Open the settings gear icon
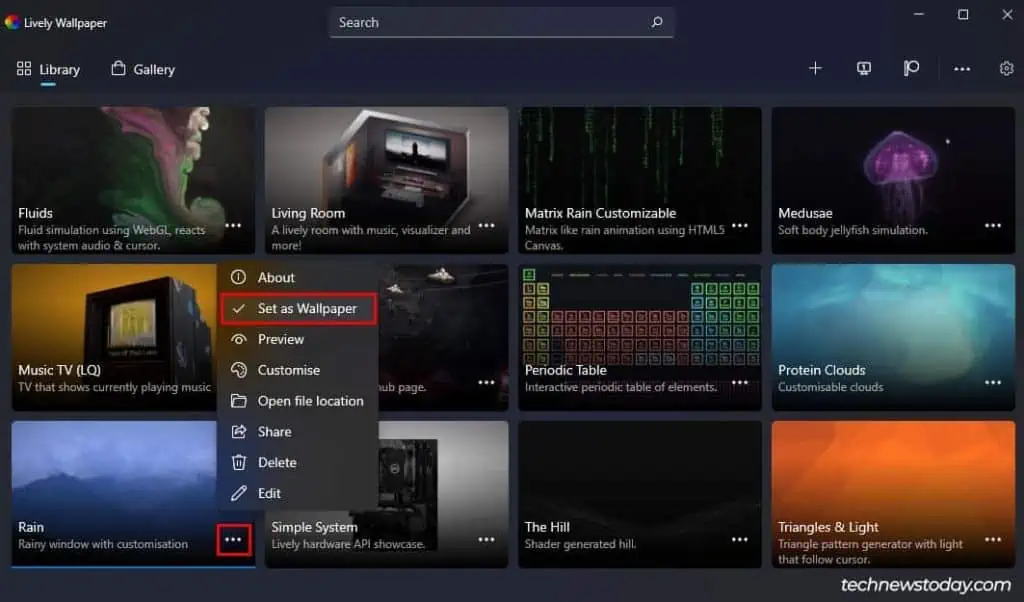Viewport: 1024px width, 602px height. (x=1006, y=68)
